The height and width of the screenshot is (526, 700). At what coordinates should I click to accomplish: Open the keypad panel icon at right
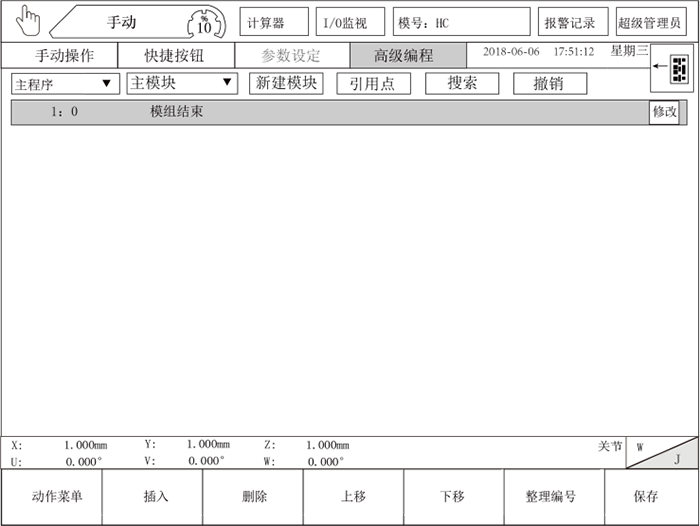(678, 68)
